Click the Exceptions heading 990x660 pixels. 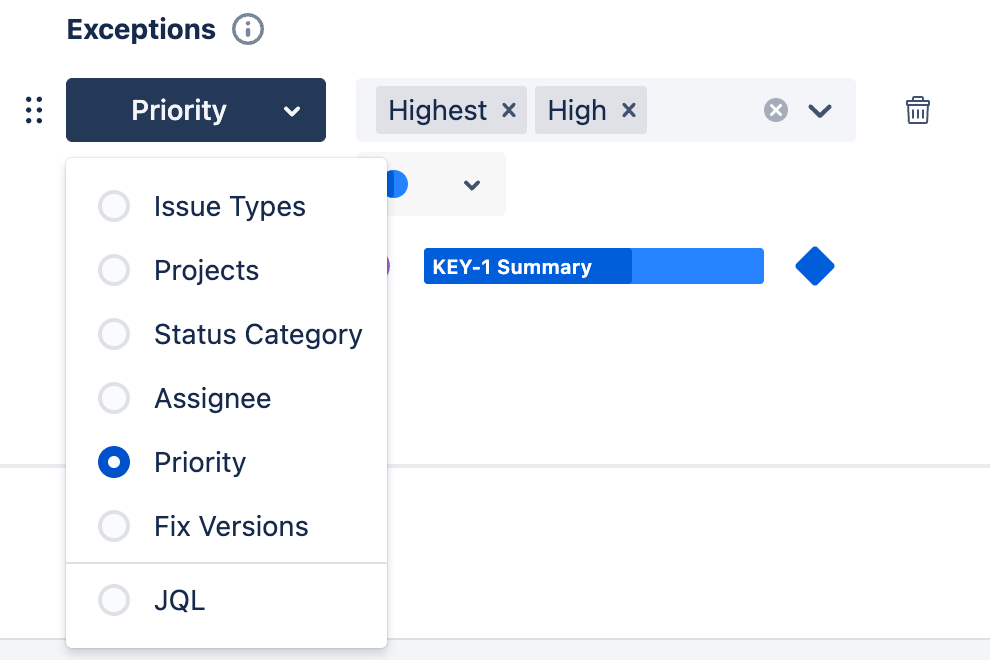point(140,29)
